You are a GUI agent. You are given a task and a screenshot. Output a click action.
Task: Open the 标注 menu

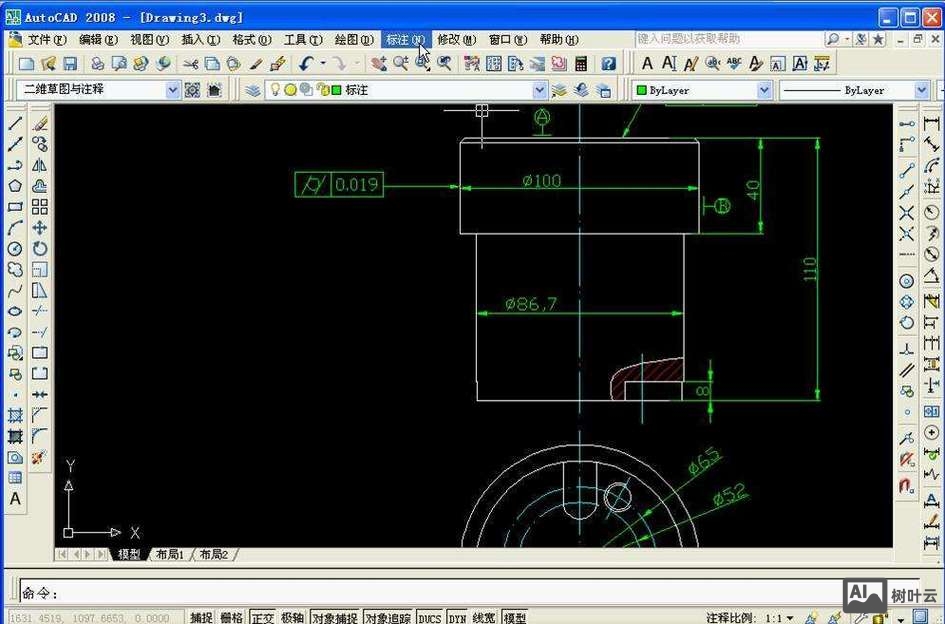(x=404, y=40)
